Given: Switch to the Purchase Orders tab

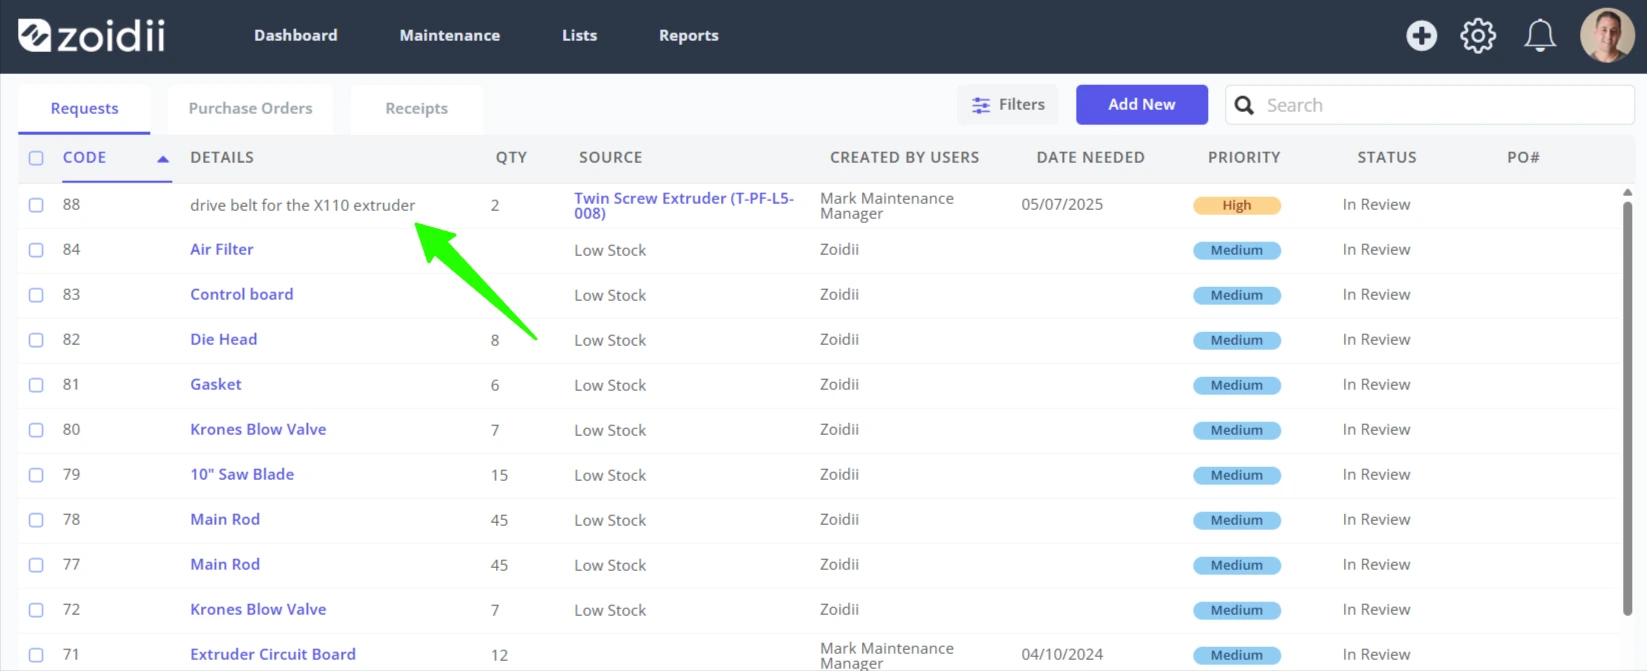Looking at the screenshot, I should tap(250, 108).
